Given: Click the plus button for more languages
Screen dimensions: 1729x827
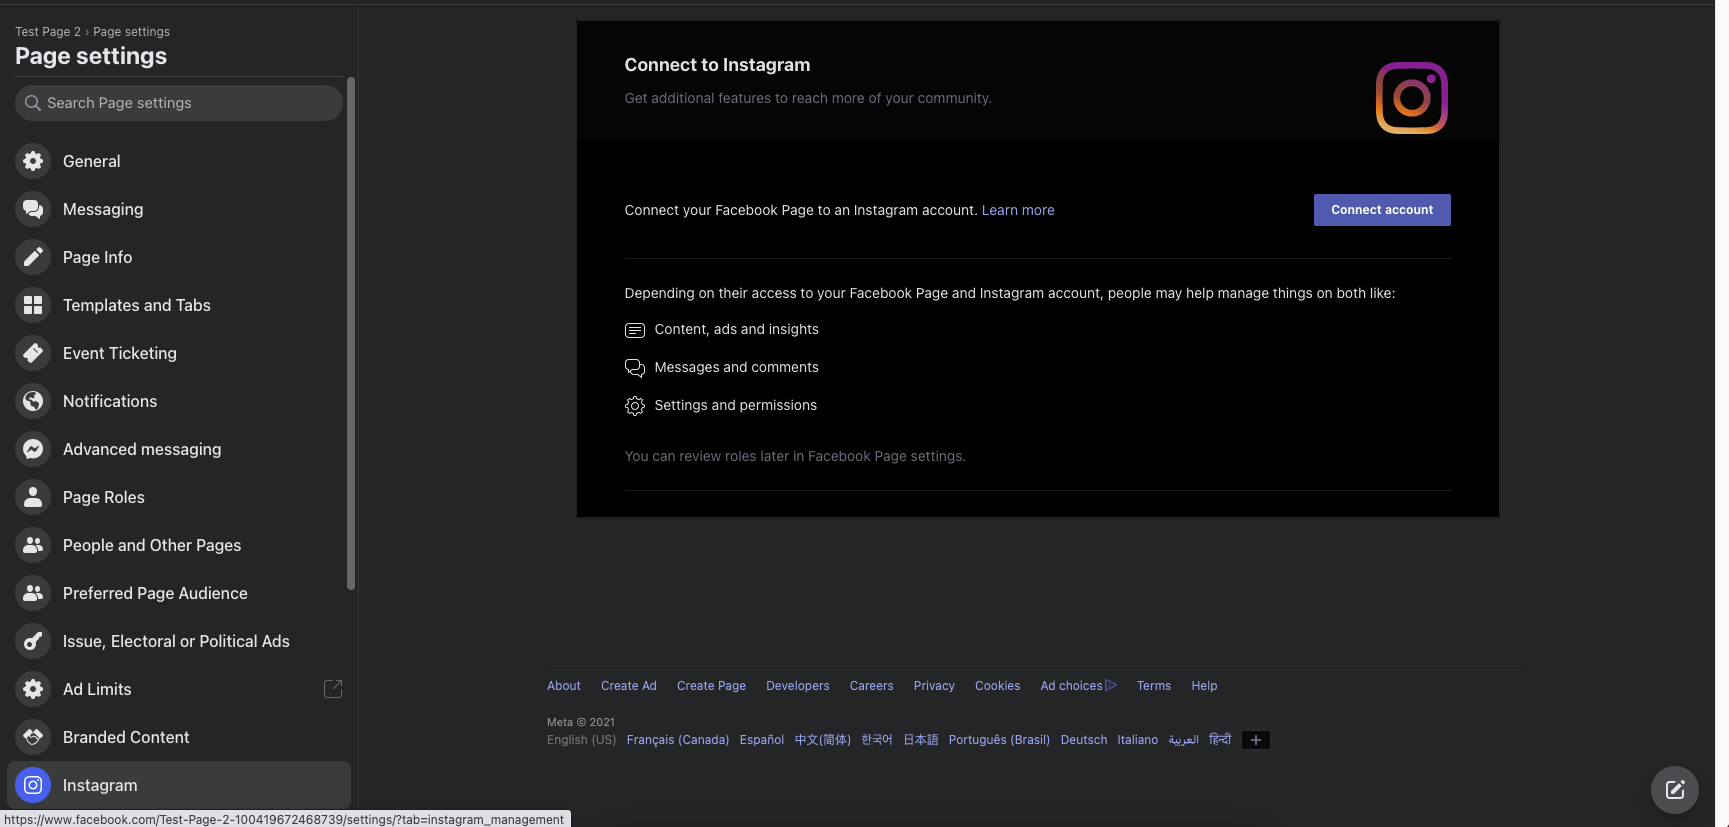Looking at the screenshot, I should [1256, 740].
